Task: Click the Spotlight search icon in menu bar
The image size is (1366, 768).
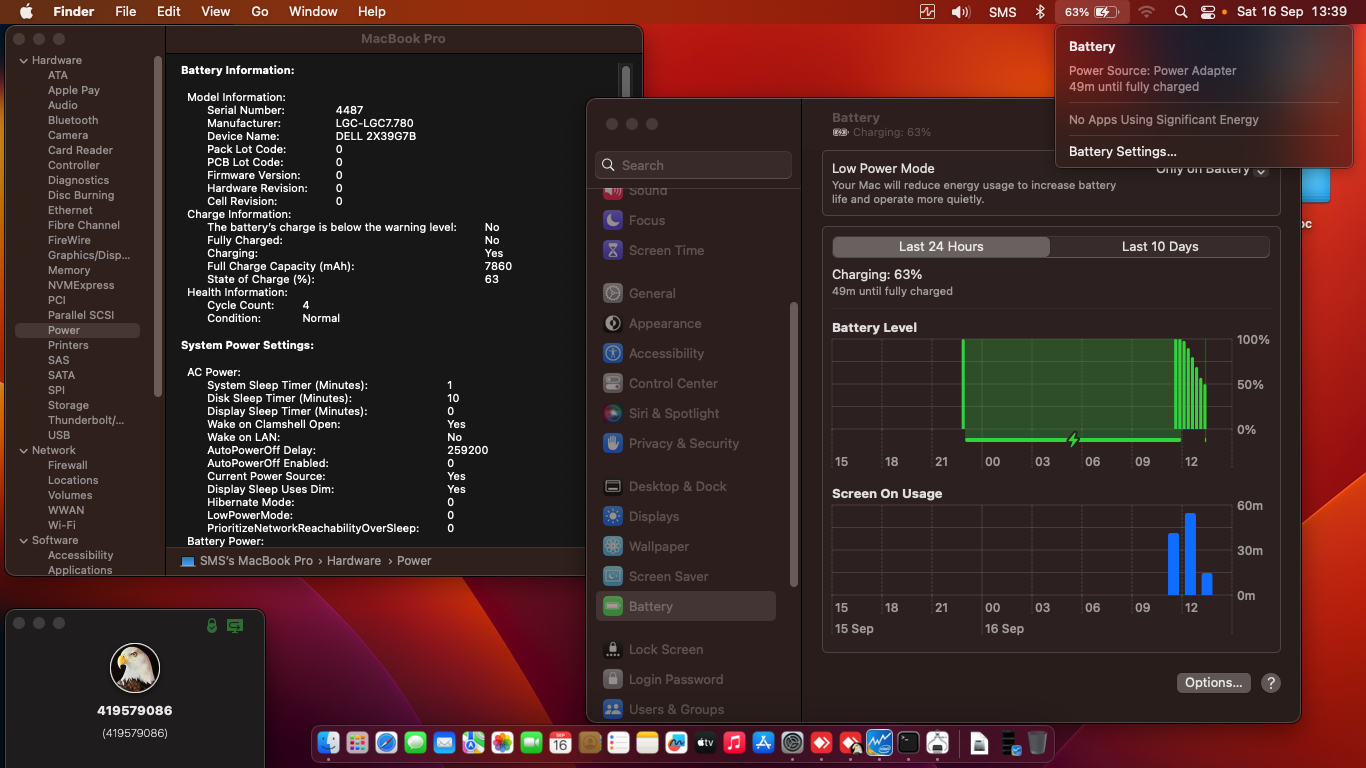Action: tap(1181, 12)
